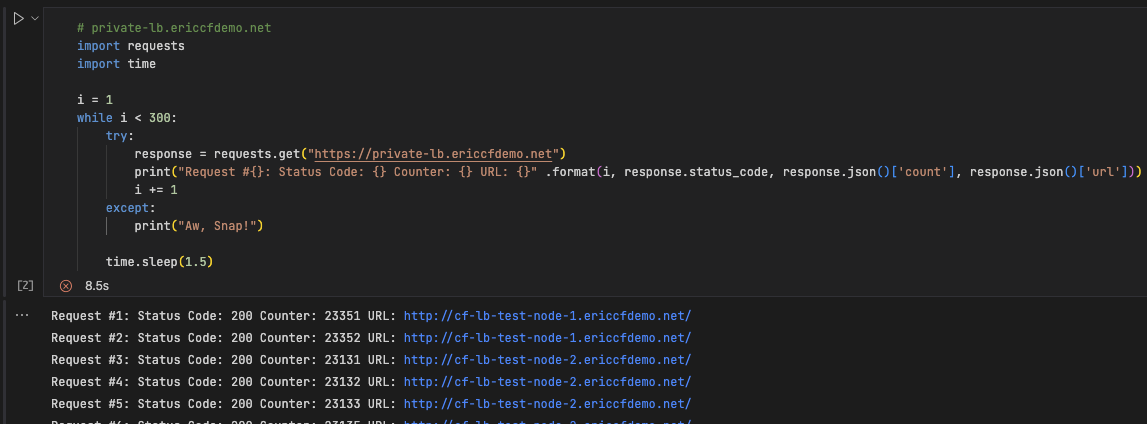Follow the Request #4 node-2 URL link

click(x=547, y=382)
